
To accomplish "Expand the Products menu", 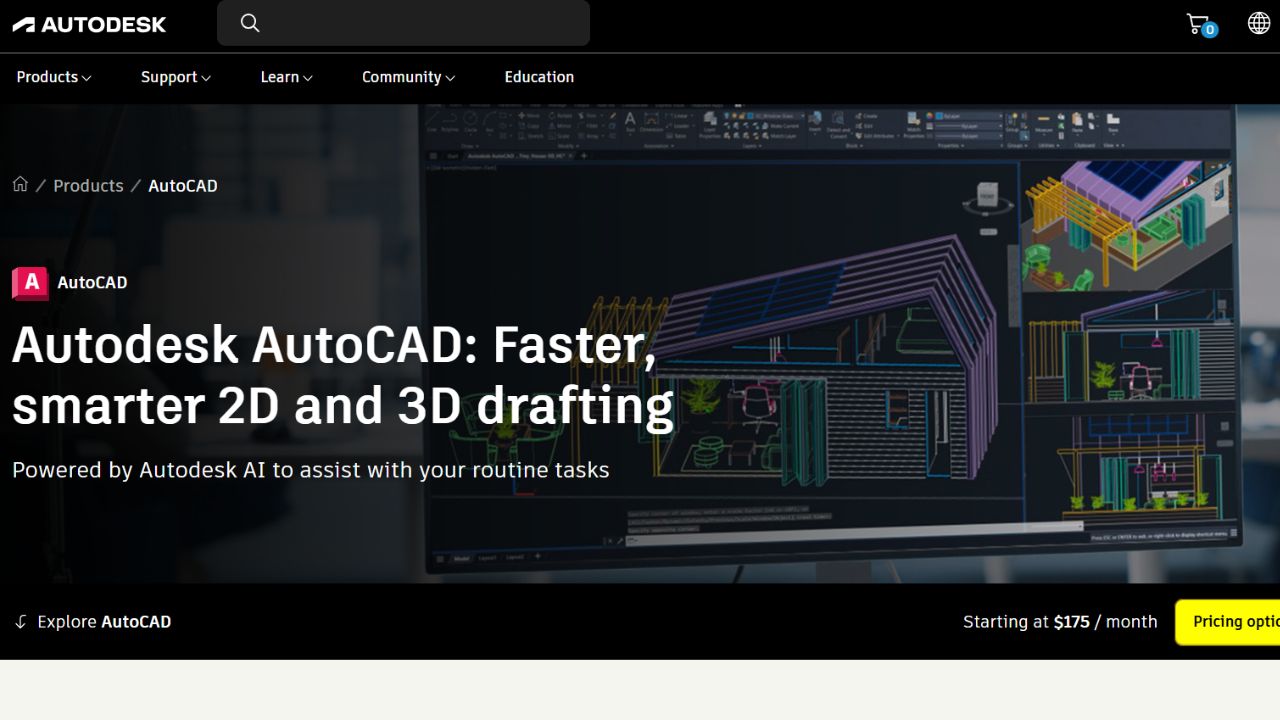I will [54, 77].
